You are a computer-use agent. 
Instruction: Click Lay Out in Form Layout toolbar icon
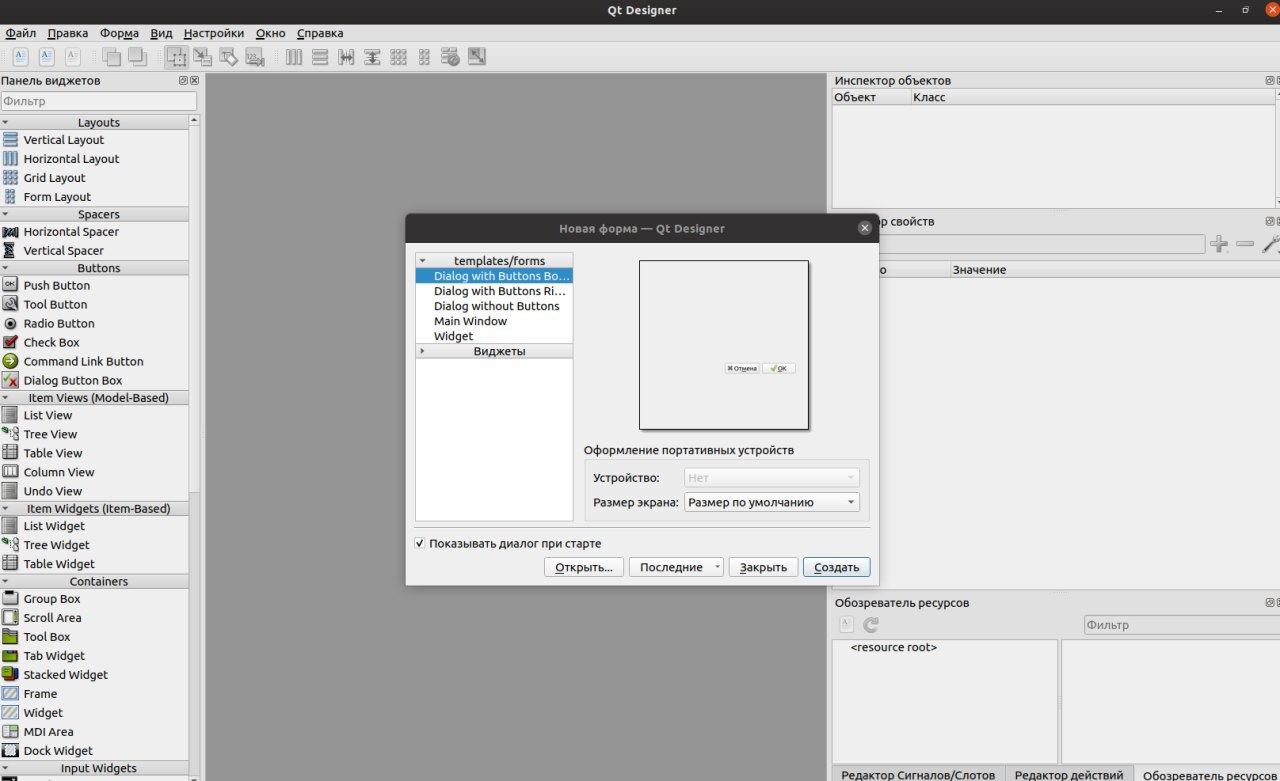coord(424,57)
